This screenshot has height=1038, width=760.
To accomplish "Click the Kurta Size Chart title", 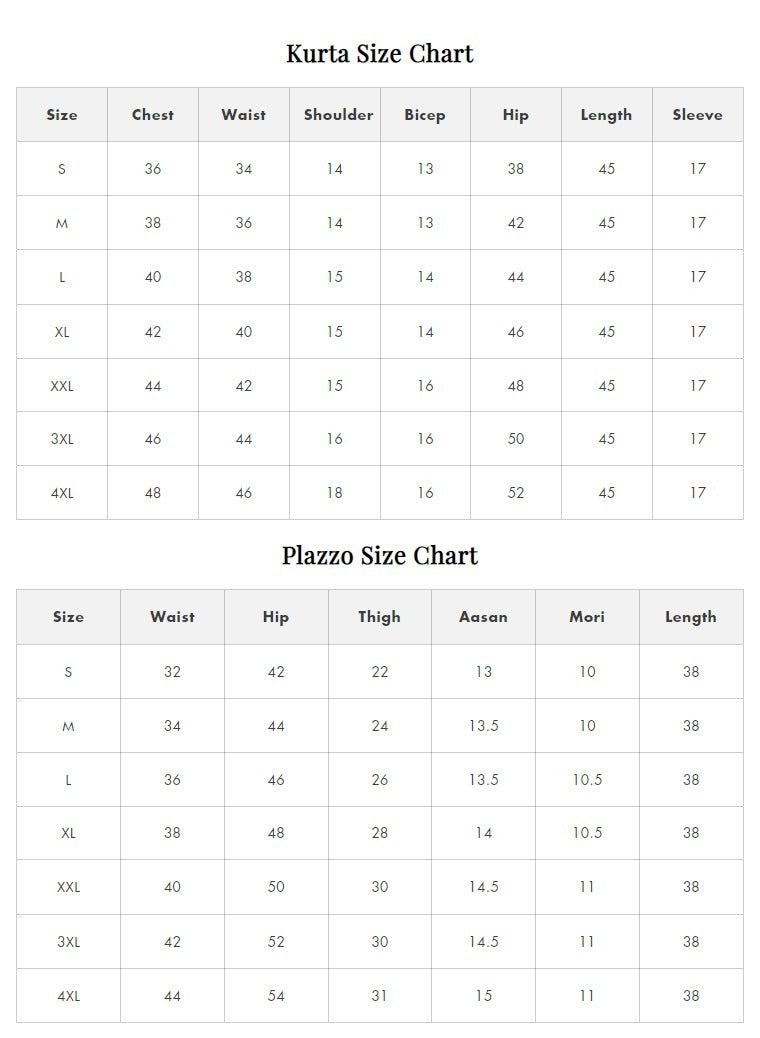I will click(379, 54).
